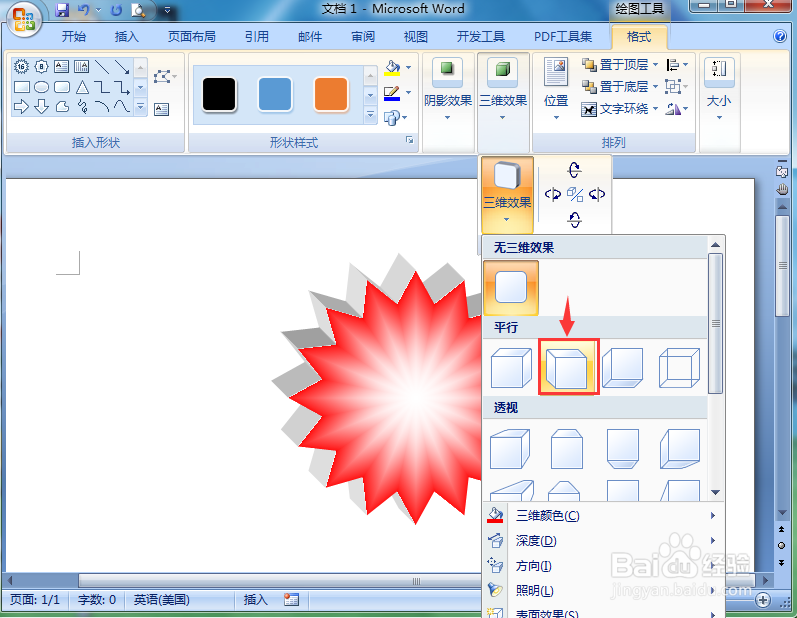The image size is (797, 618).
Task: Undo the last action
Action: pyautogui.click(x=83, y=10)
